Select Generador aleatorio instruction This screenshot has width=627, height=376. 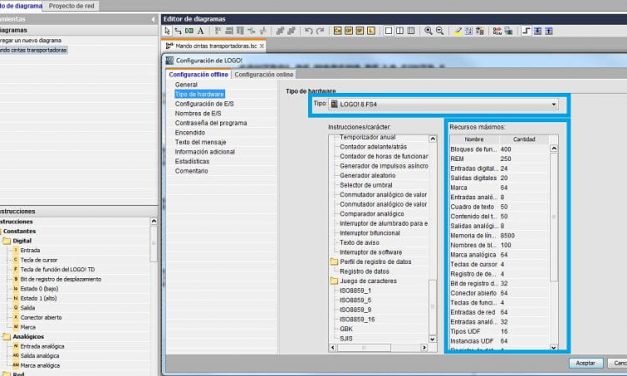(x=367, y=176)
